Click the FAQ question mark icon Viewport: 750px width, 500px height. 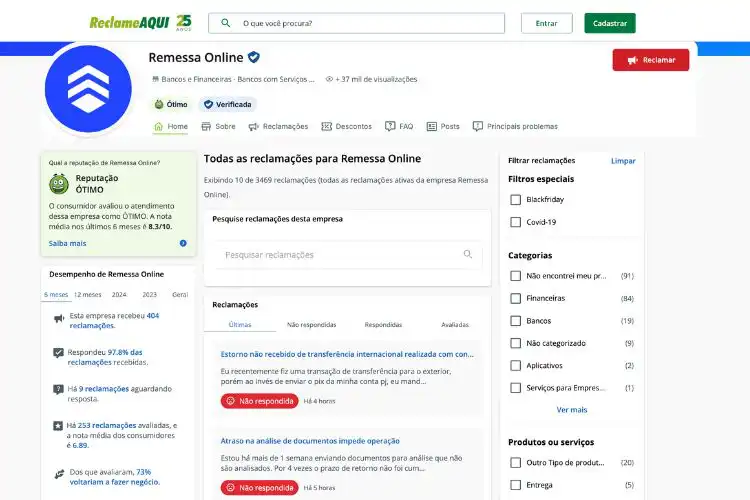[390, 126]
